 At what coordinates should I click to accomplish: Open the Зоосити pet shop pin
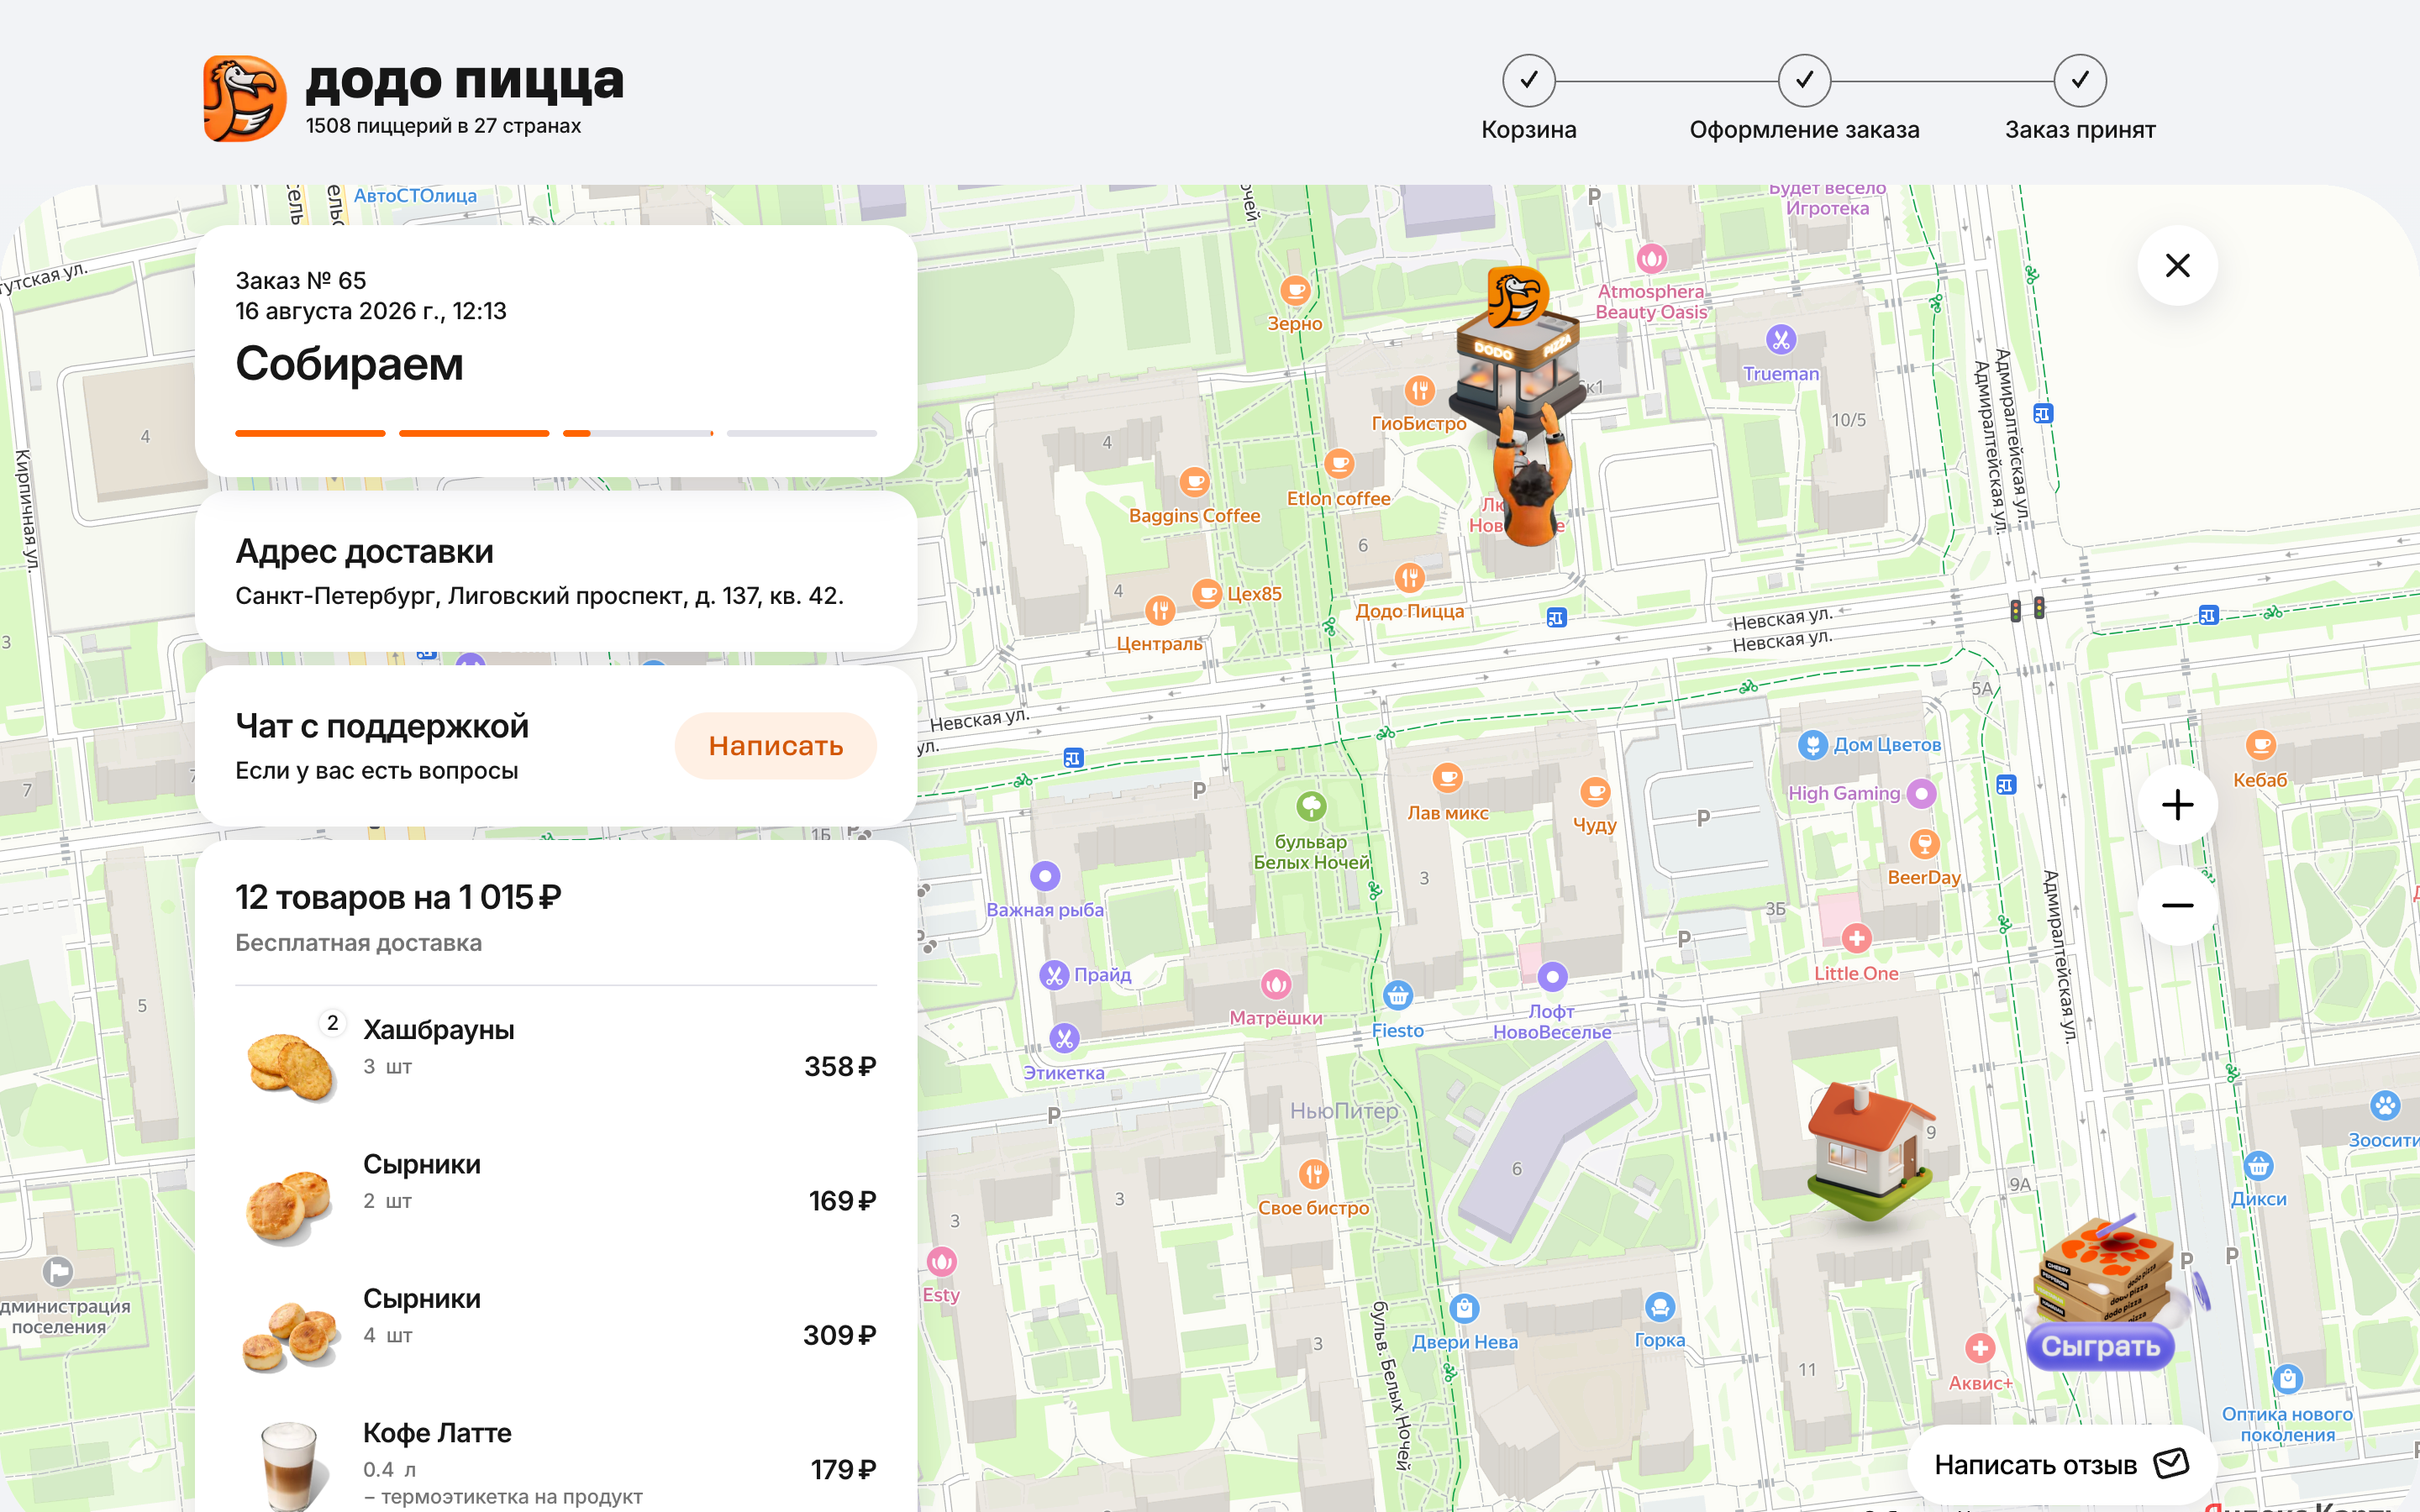pos(2385,1106)
